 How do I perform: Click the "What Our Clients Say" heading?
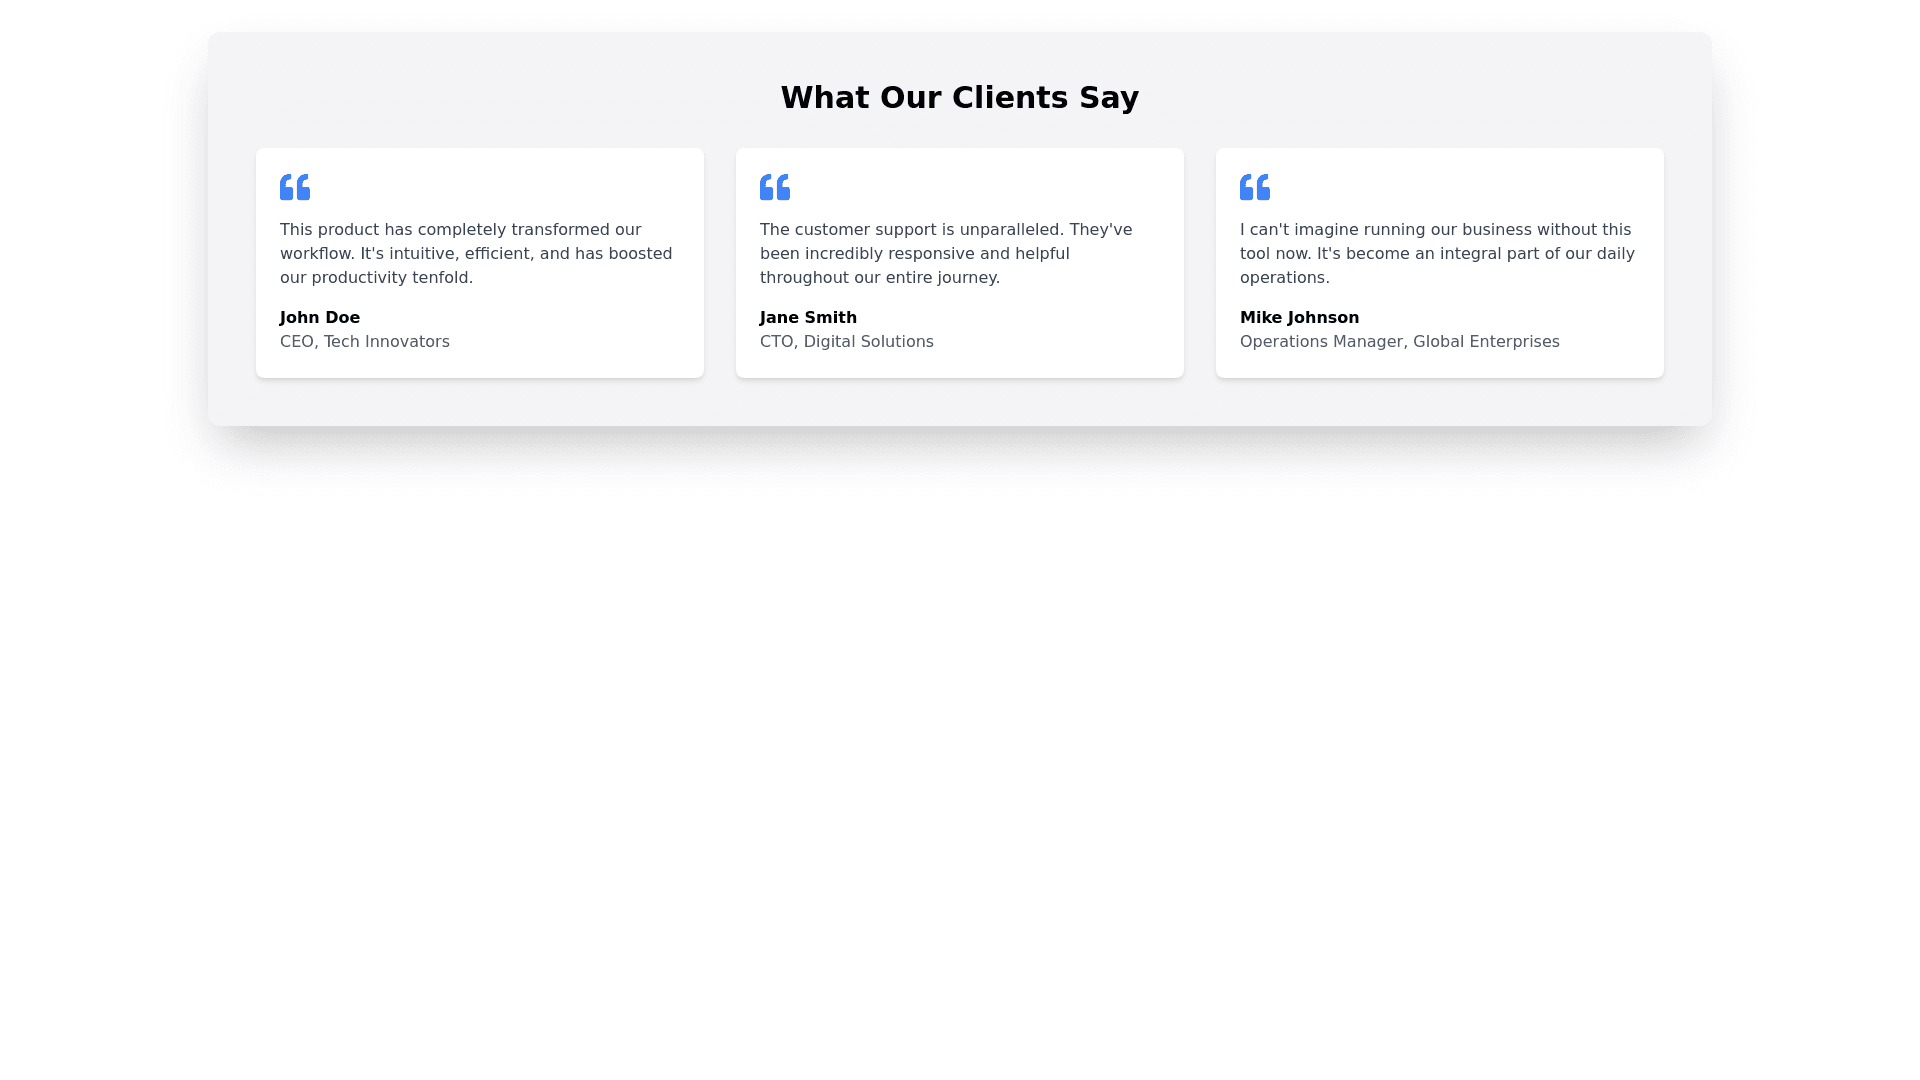[959, 97]
